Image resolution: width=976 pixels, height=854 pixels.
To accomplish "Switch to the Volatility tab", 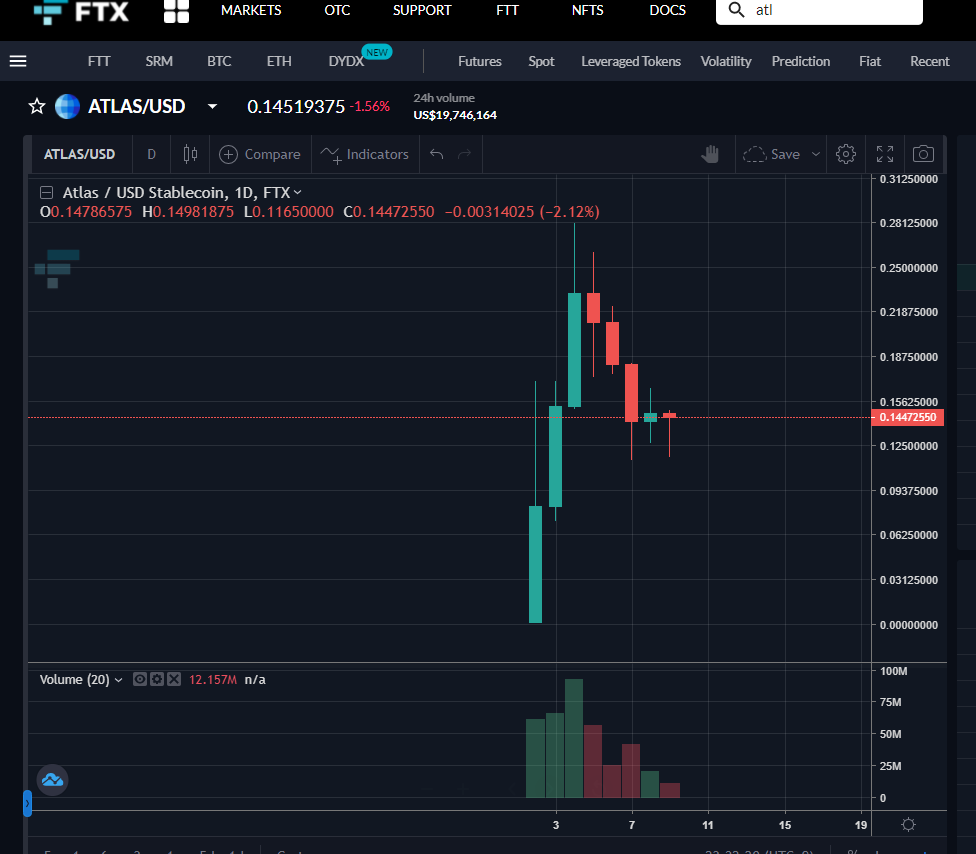I will coord(726,61).
